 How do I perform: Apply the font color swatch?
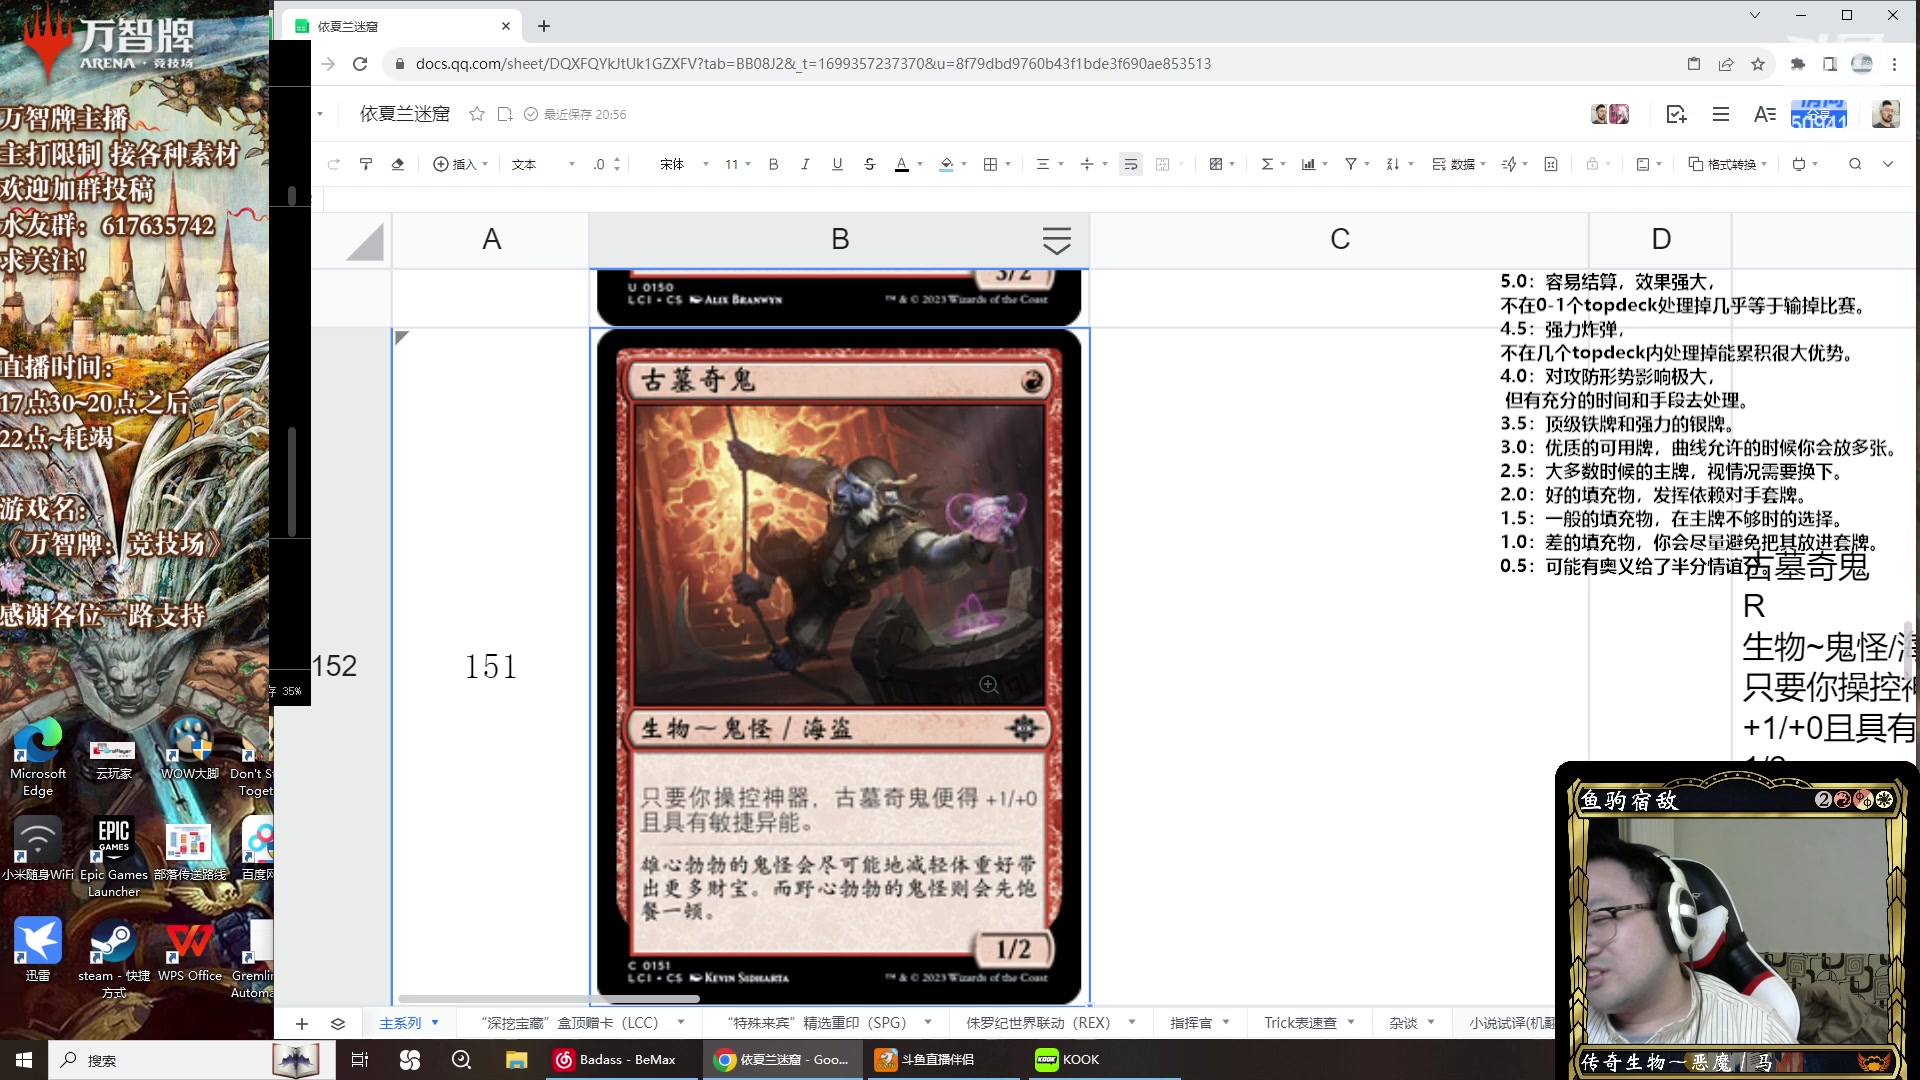pyautogui.click(x=901, y=164)
